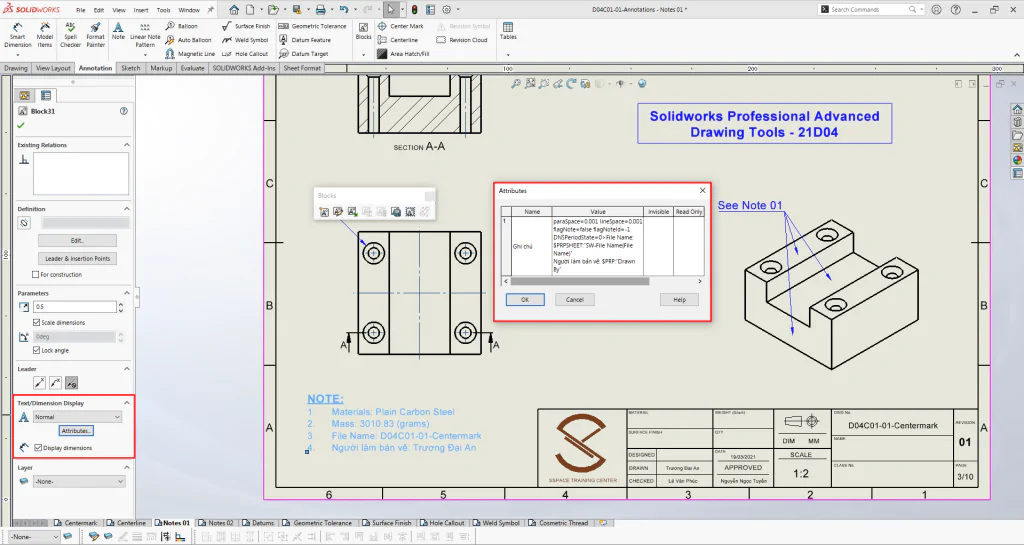The height and width of the screenshot is (545, 1024).
Task: Toggle the For construction checkbox
Action: (x=35, y=275)
